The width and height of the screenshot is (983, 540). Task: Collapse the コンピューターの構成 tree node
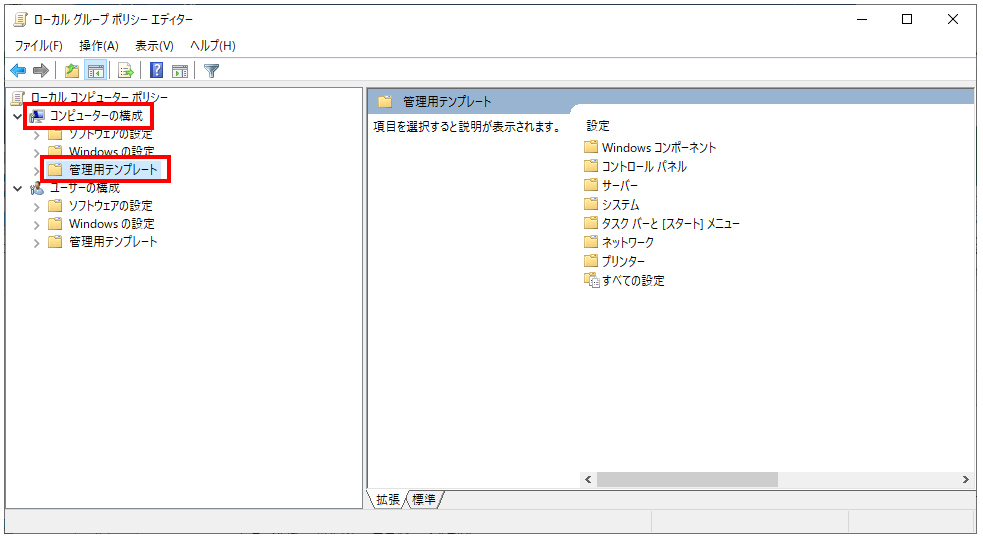tap(18, 116)
